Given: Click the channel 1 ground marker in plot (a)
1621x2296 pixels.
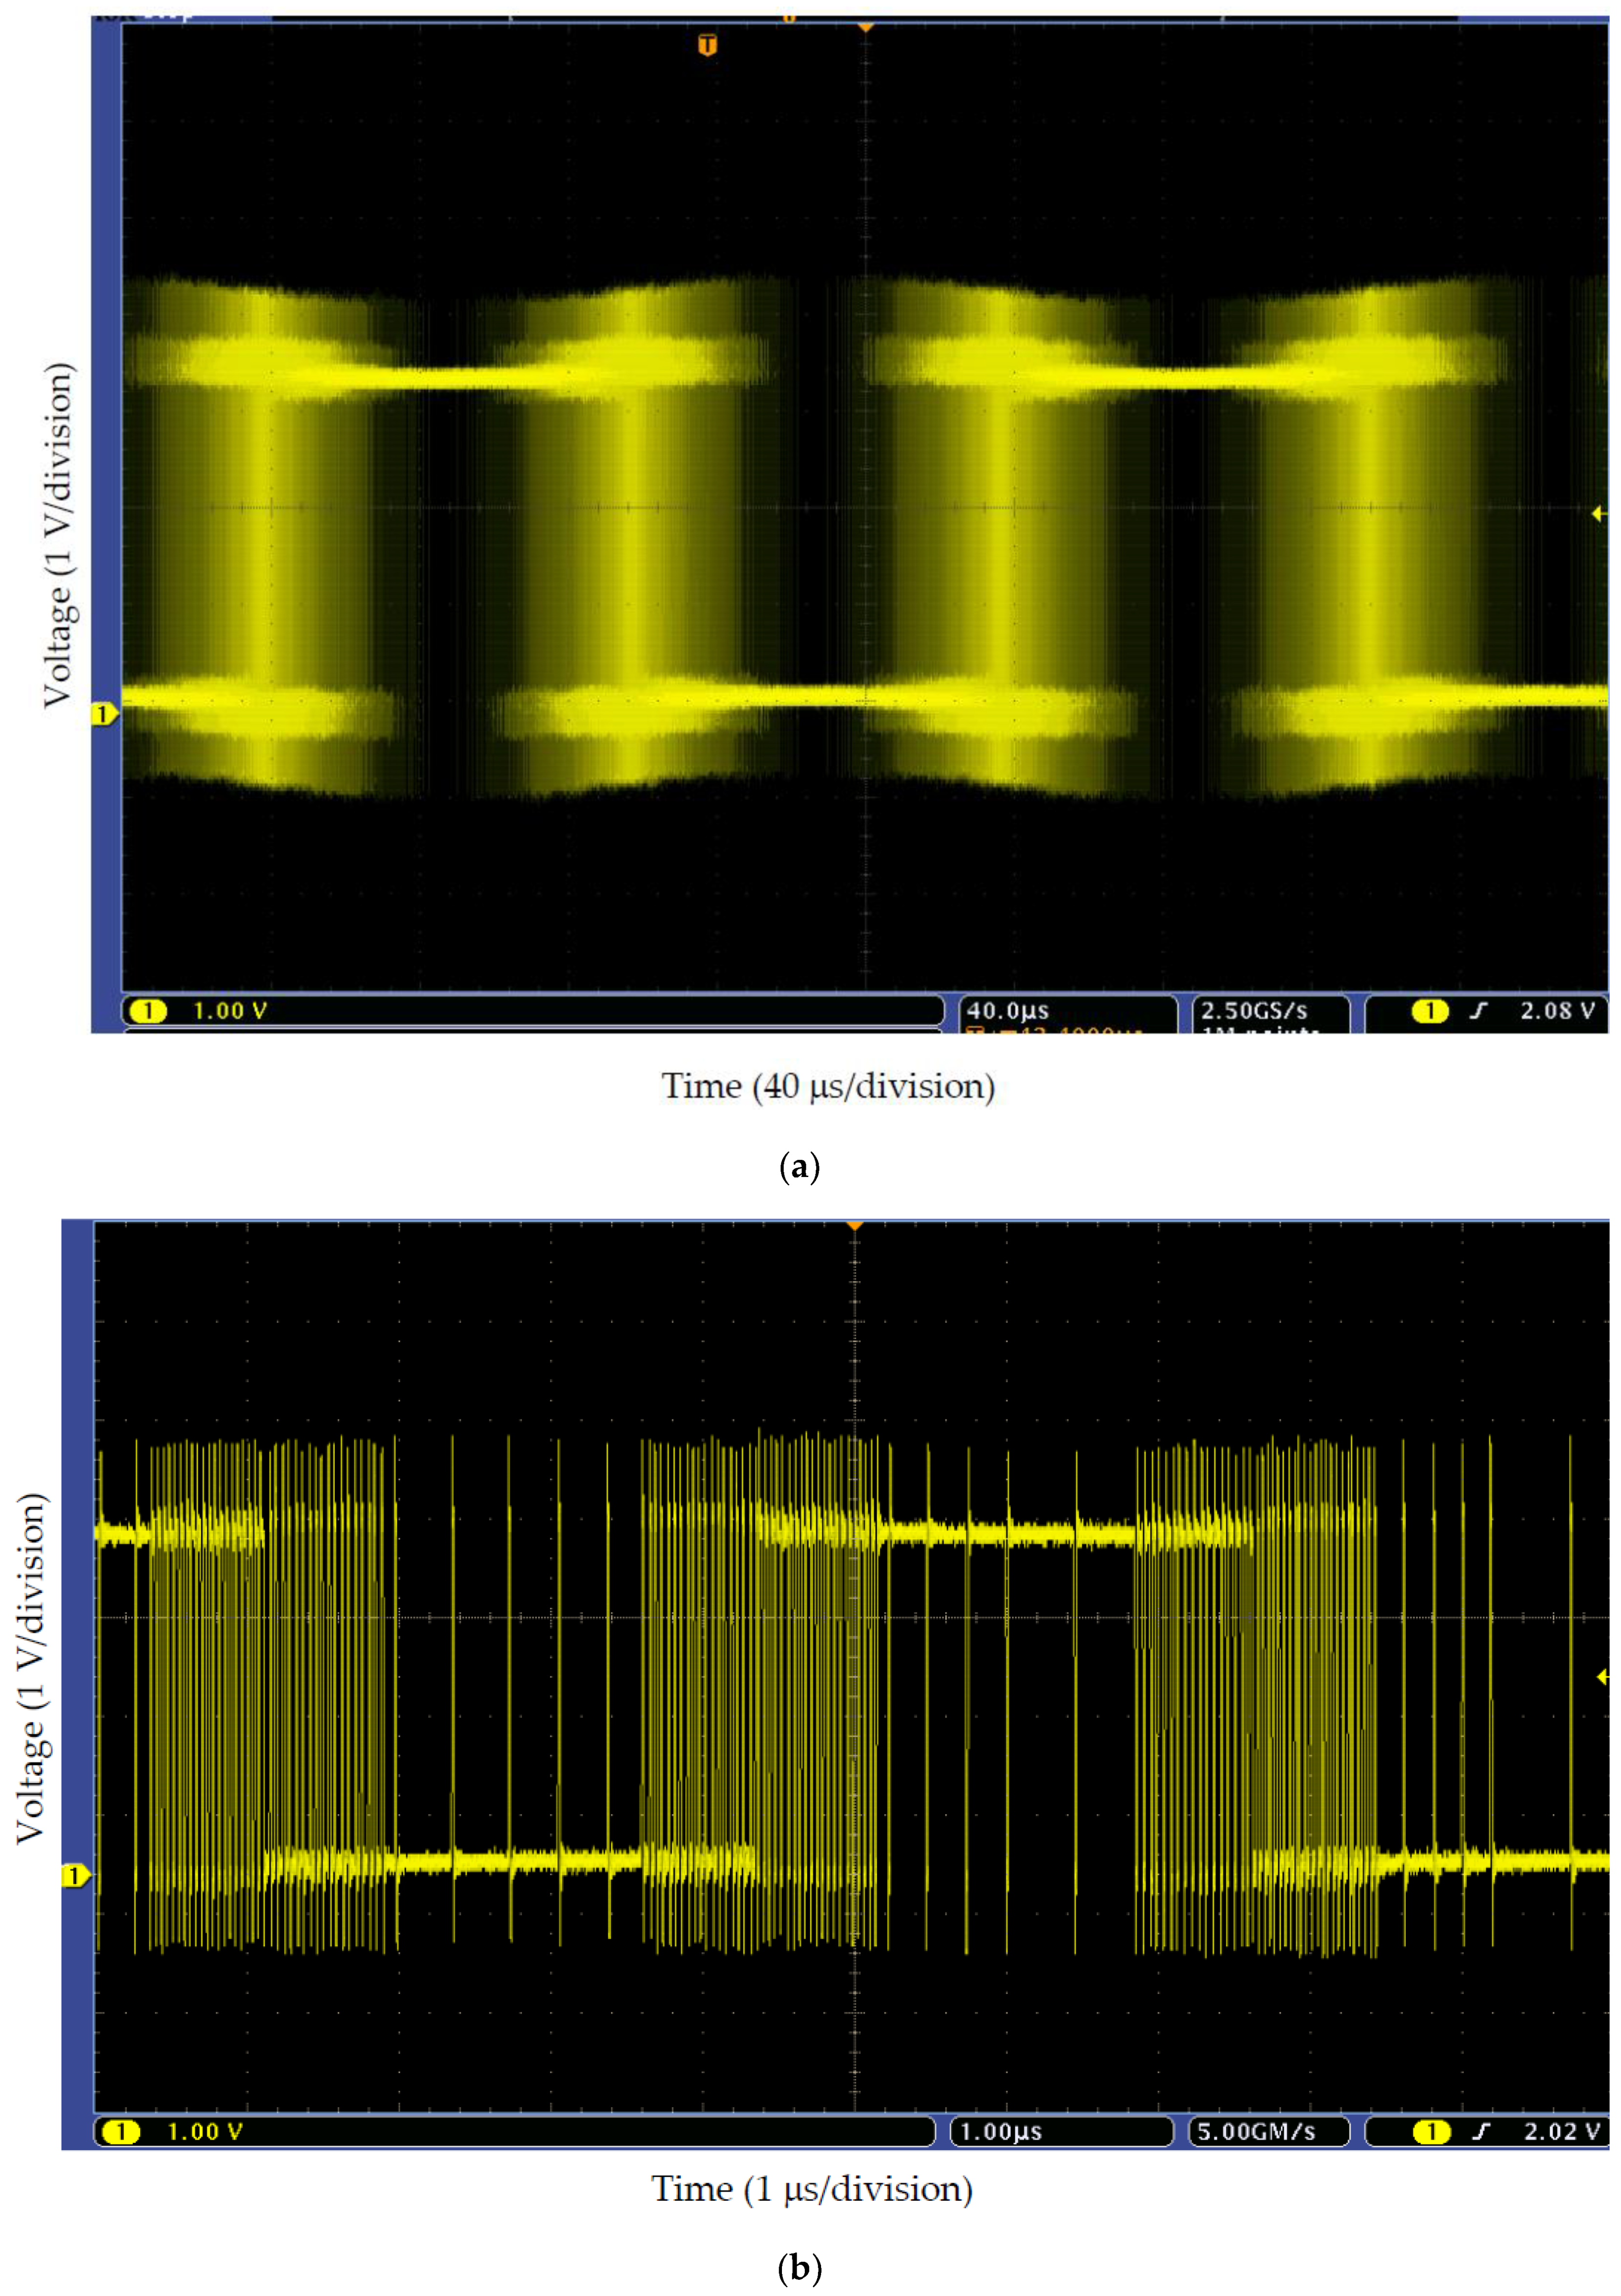Looking at the screenshot, I should pyautogui.click(x=103, y=714).
